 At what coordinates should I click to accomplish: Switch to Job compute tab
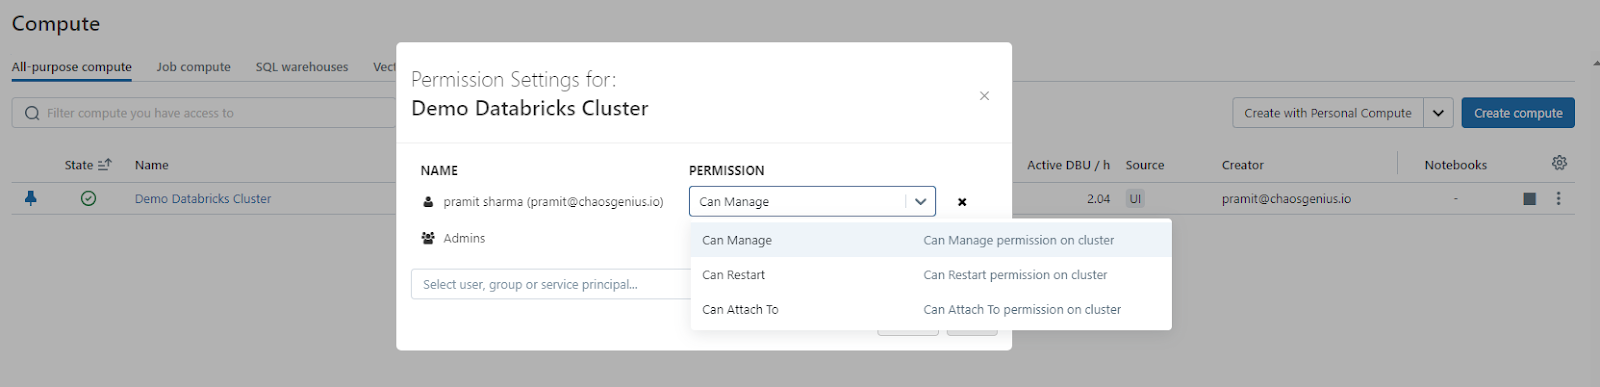coord(193,67)
